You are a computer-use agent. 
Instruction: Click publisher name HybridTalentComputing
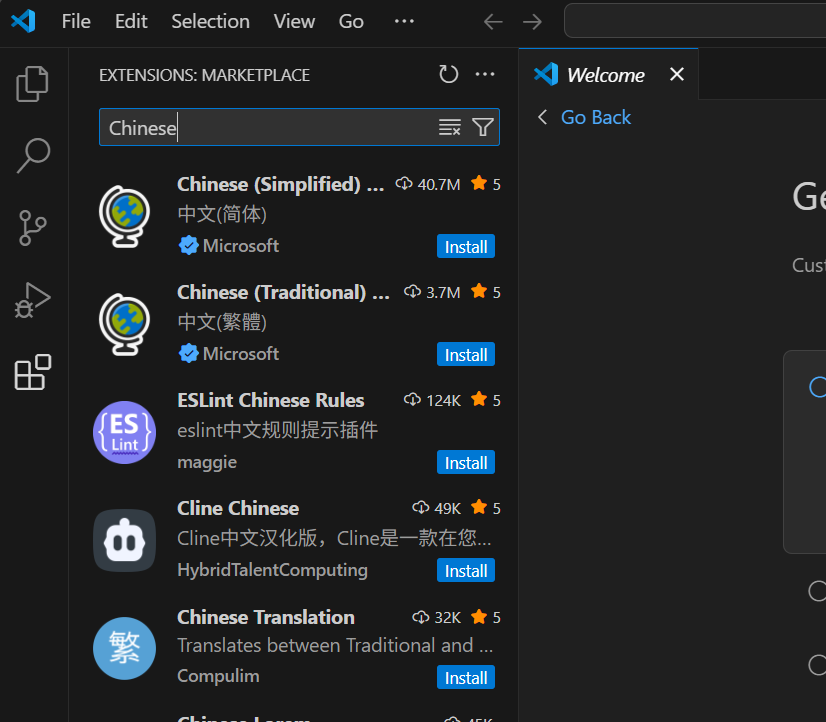tap(272, 570)
